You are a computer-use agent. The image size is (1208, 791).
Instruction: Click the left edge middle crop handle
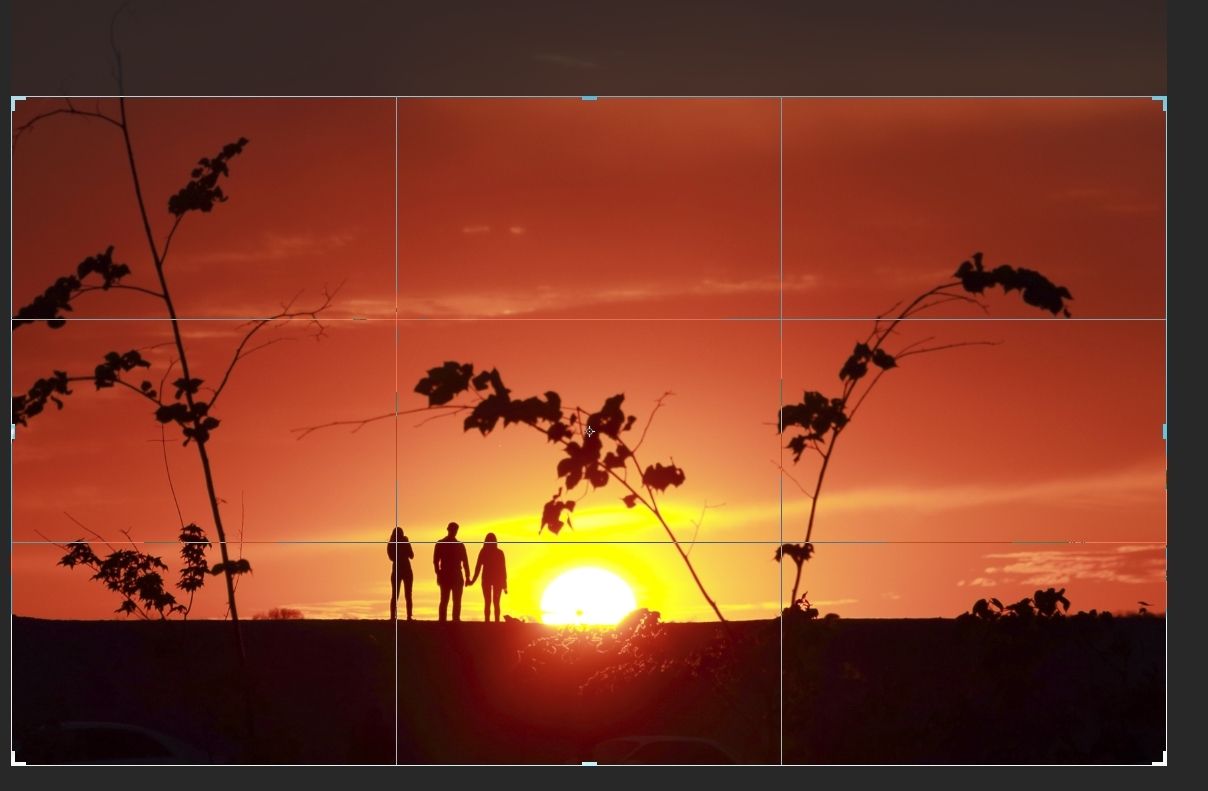tap(13, 431)
